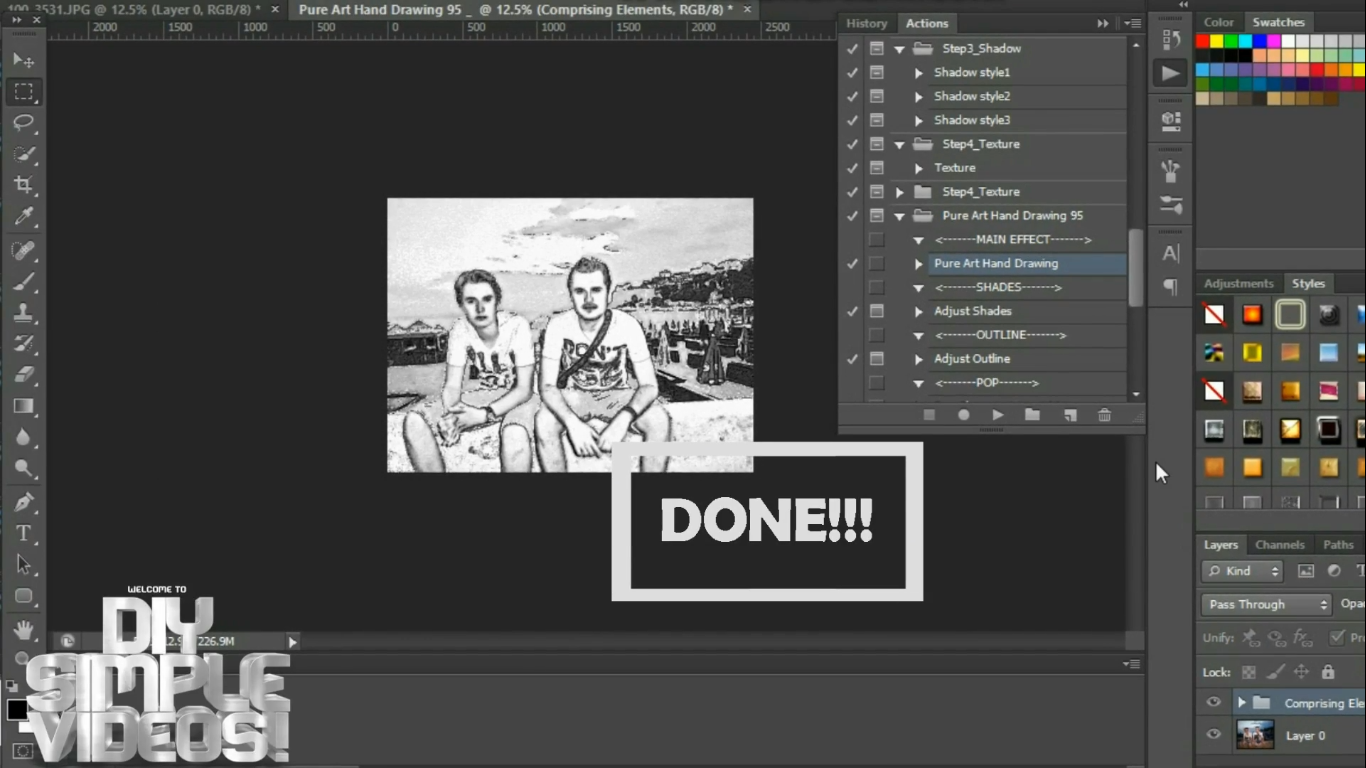Stop playing or recording the action
The width and height of the screenshot is (1366, 768).
click(x=929, y=415)
